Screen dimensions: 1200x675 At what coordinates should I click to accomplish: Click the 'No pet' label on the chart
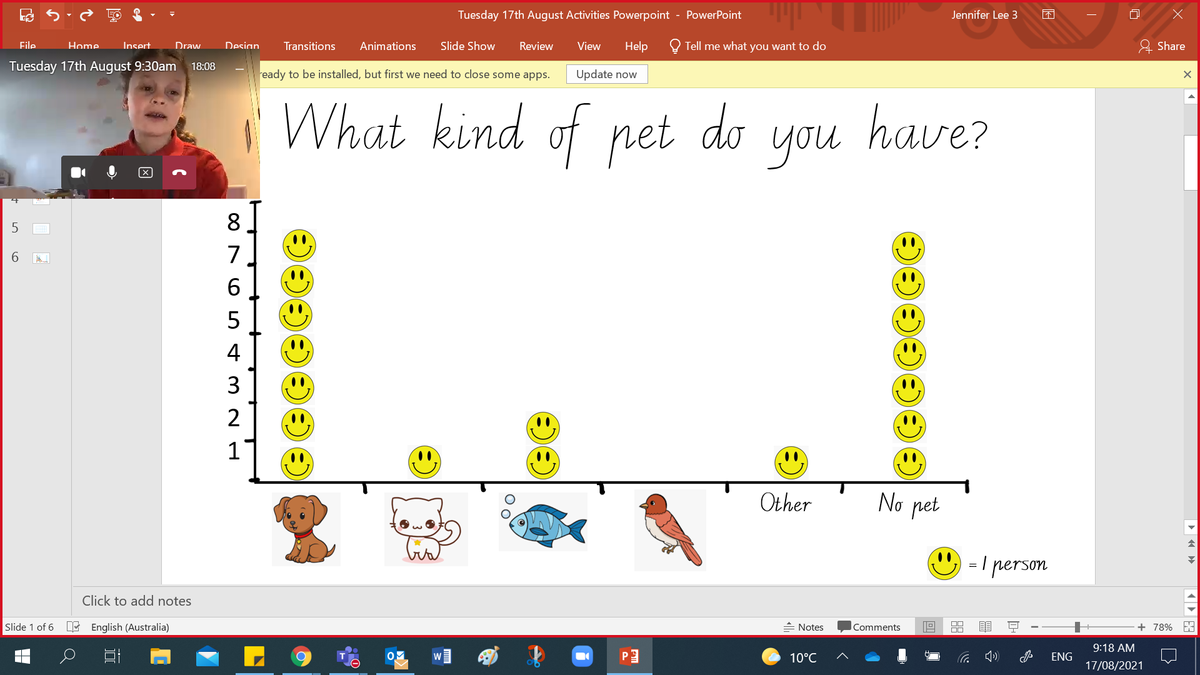coord(908,504)
